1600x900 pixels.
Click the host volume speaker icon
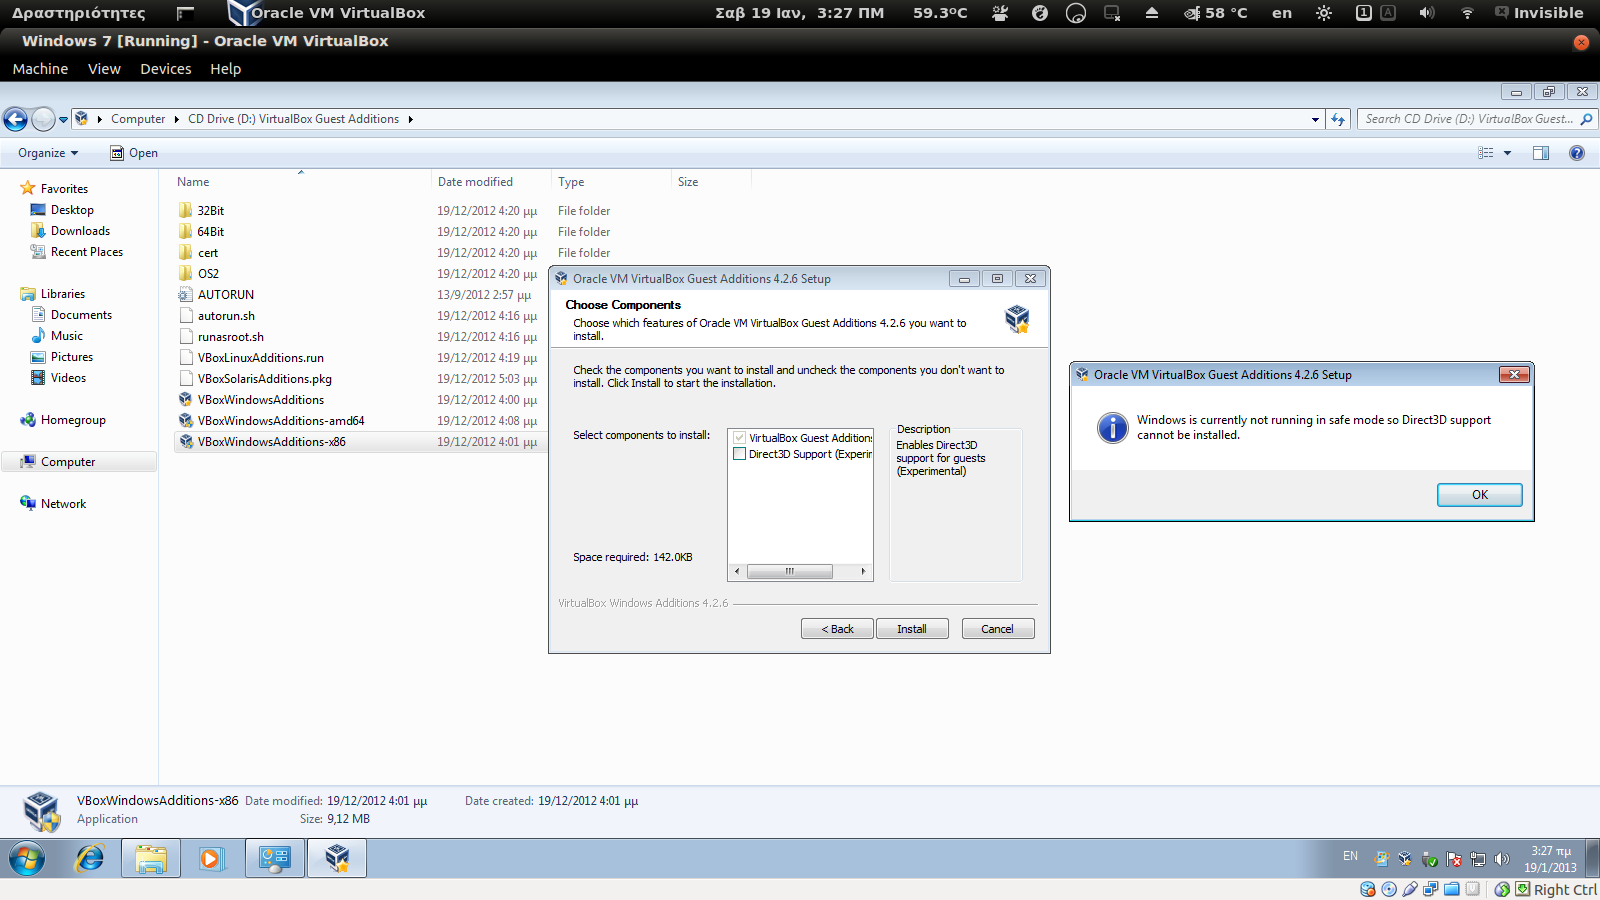coord(1426,13)
